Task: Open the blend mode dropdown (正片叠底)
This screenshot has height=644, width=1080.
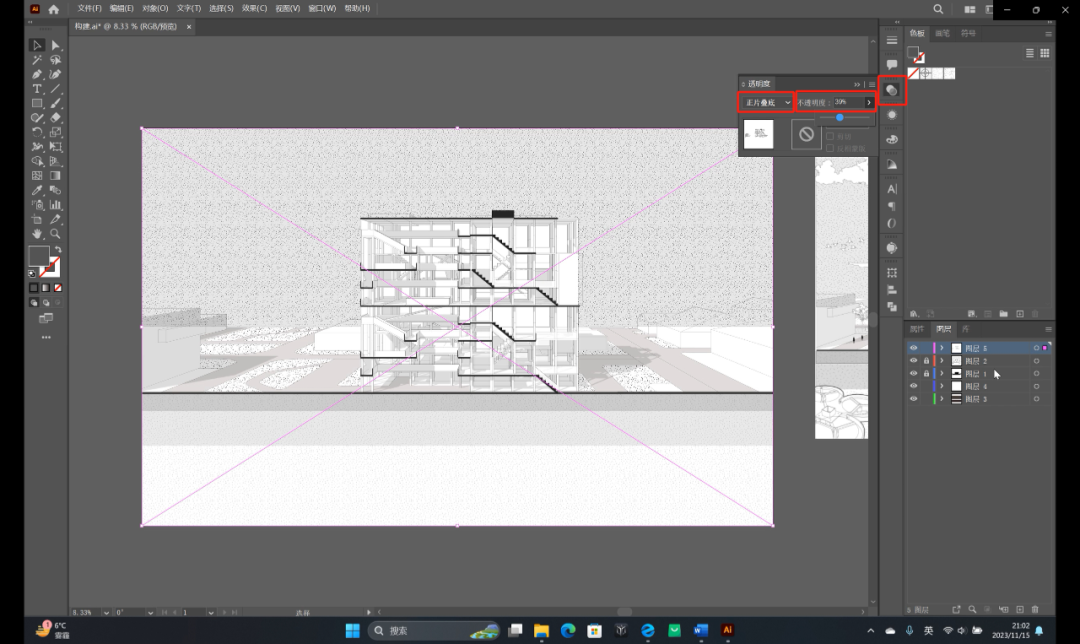Action: click(x=766, y=103)
